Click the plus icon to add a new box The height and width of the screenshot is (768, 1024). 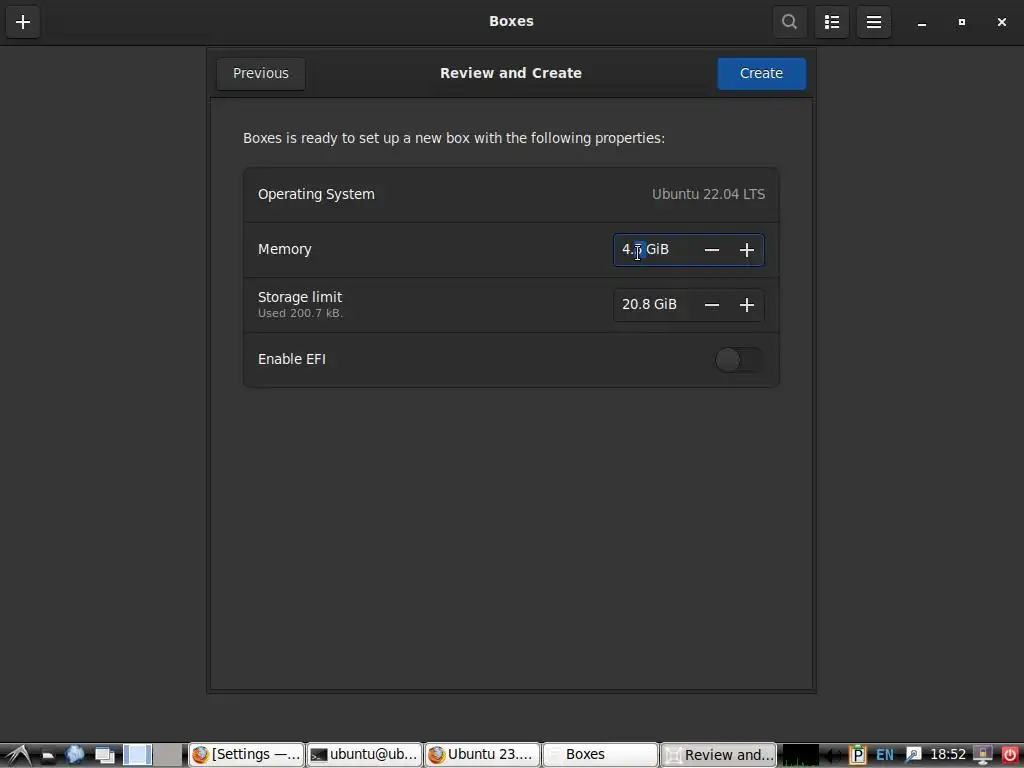coord(23,22)
